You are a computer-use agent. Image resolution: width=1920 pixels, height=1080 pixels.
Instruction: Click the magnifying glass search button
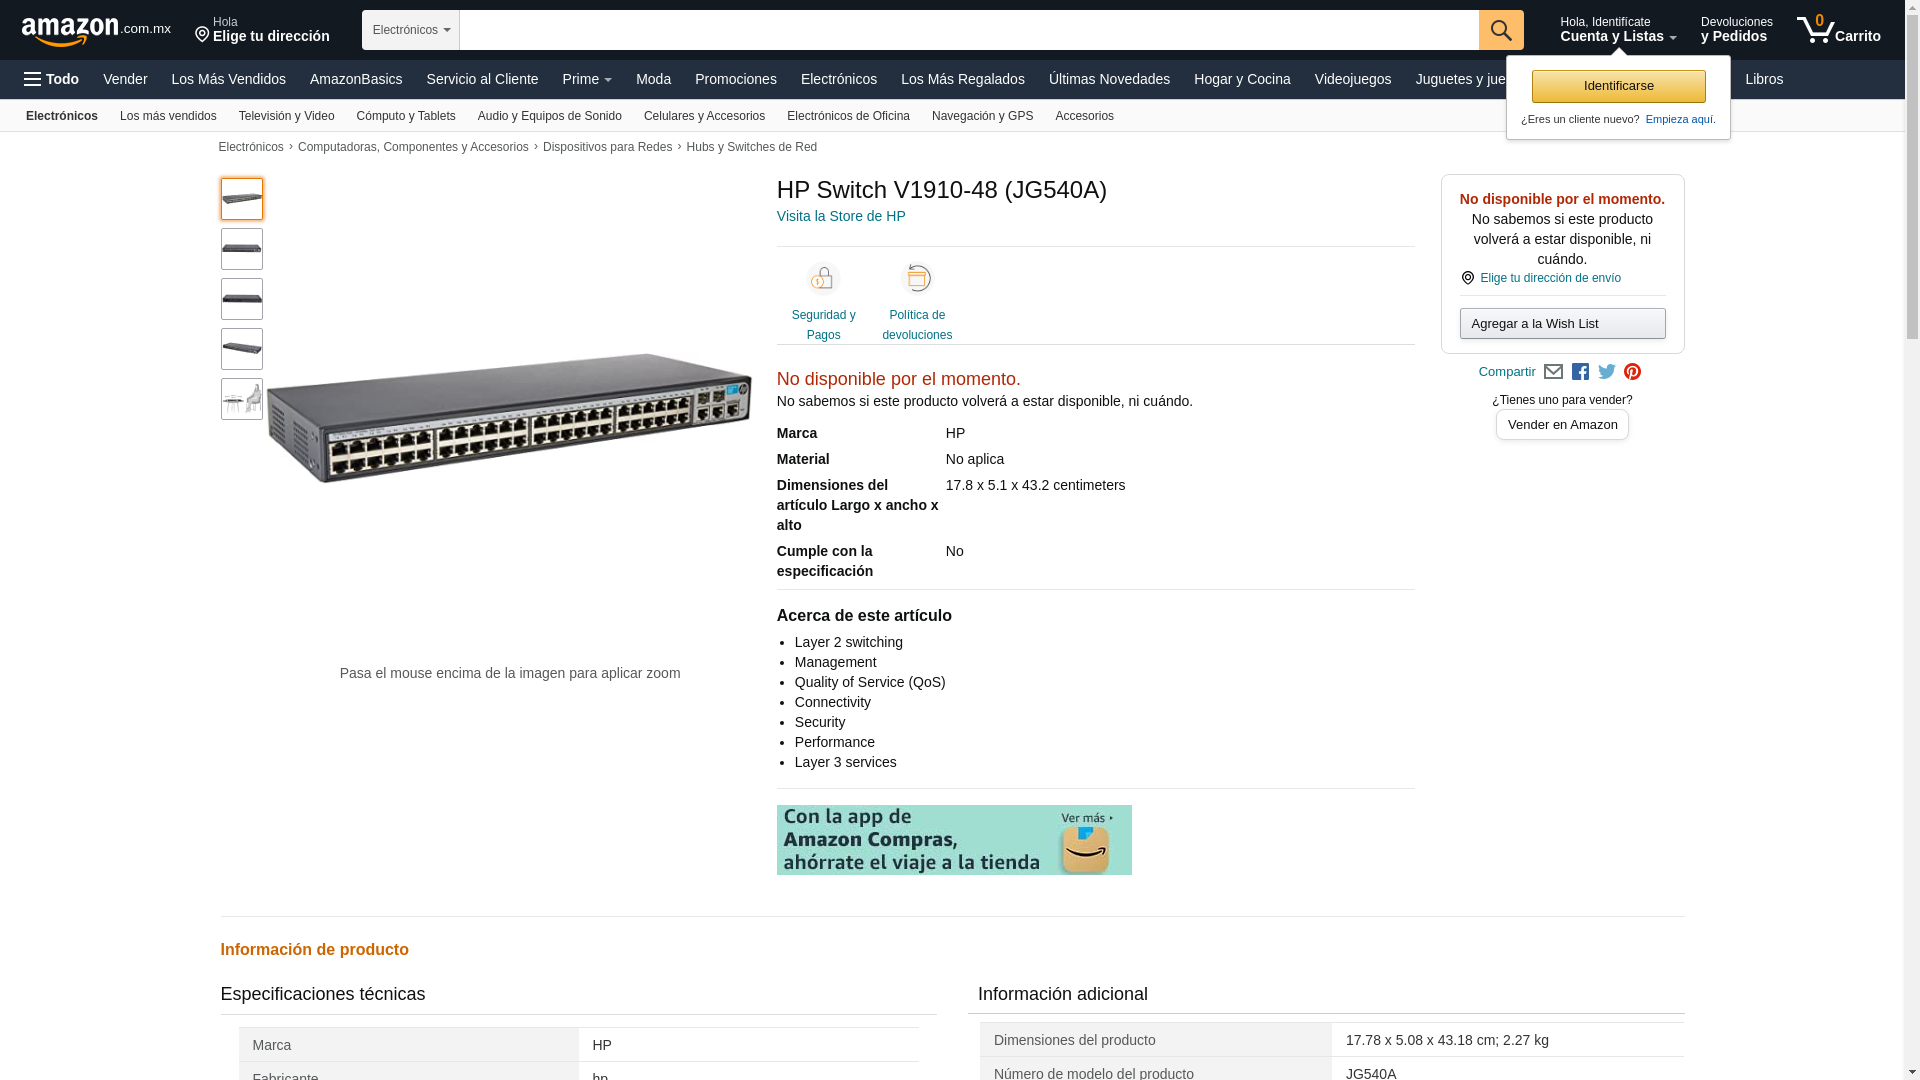click(1500, 30)
